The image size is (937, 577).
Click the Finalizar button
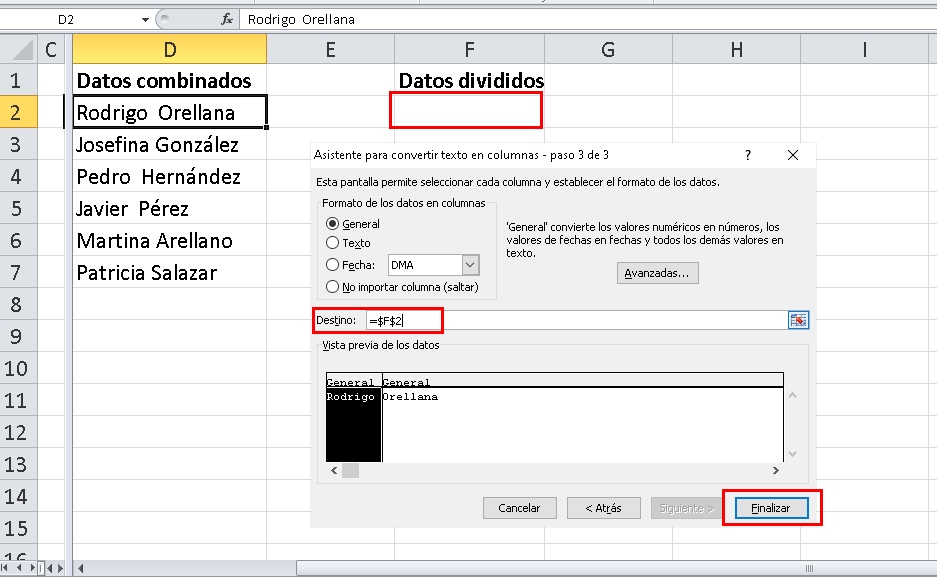click(770, 508)
